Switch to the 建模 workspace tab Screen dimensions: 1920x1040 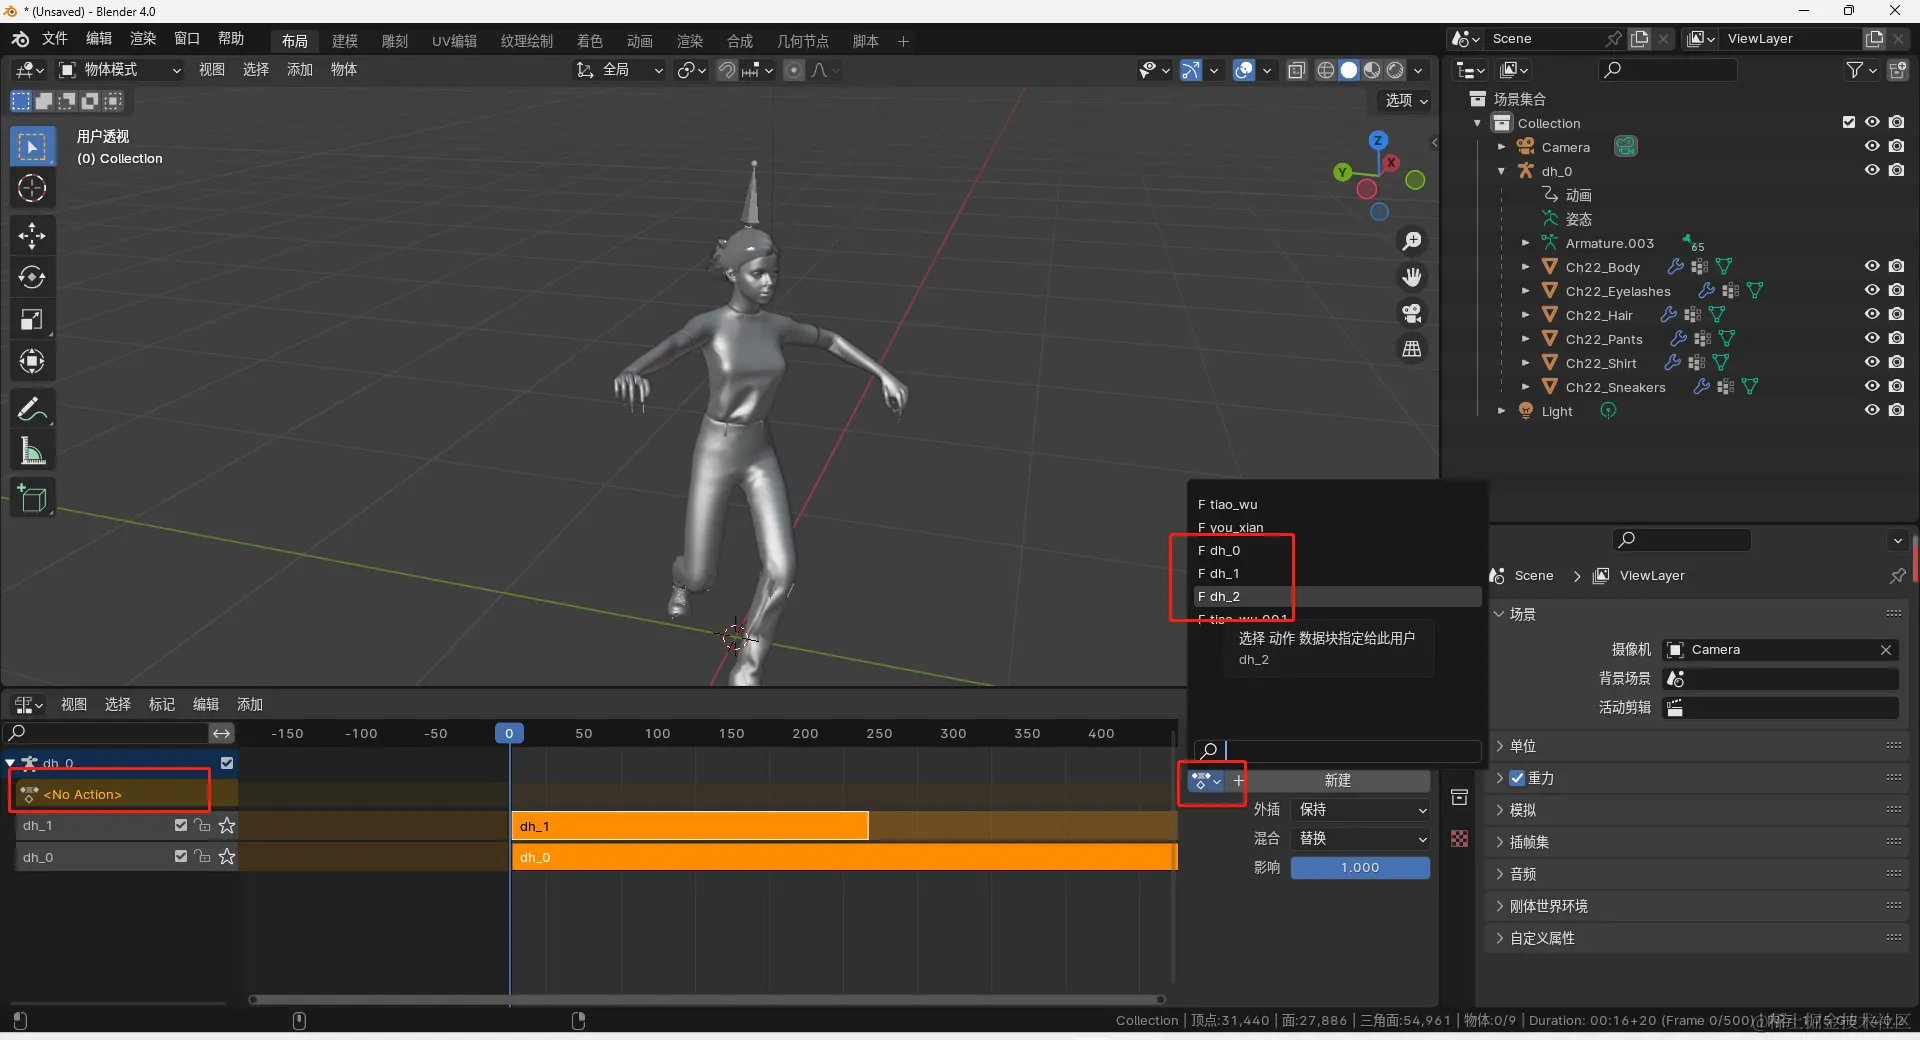click(x=345, y=41)
